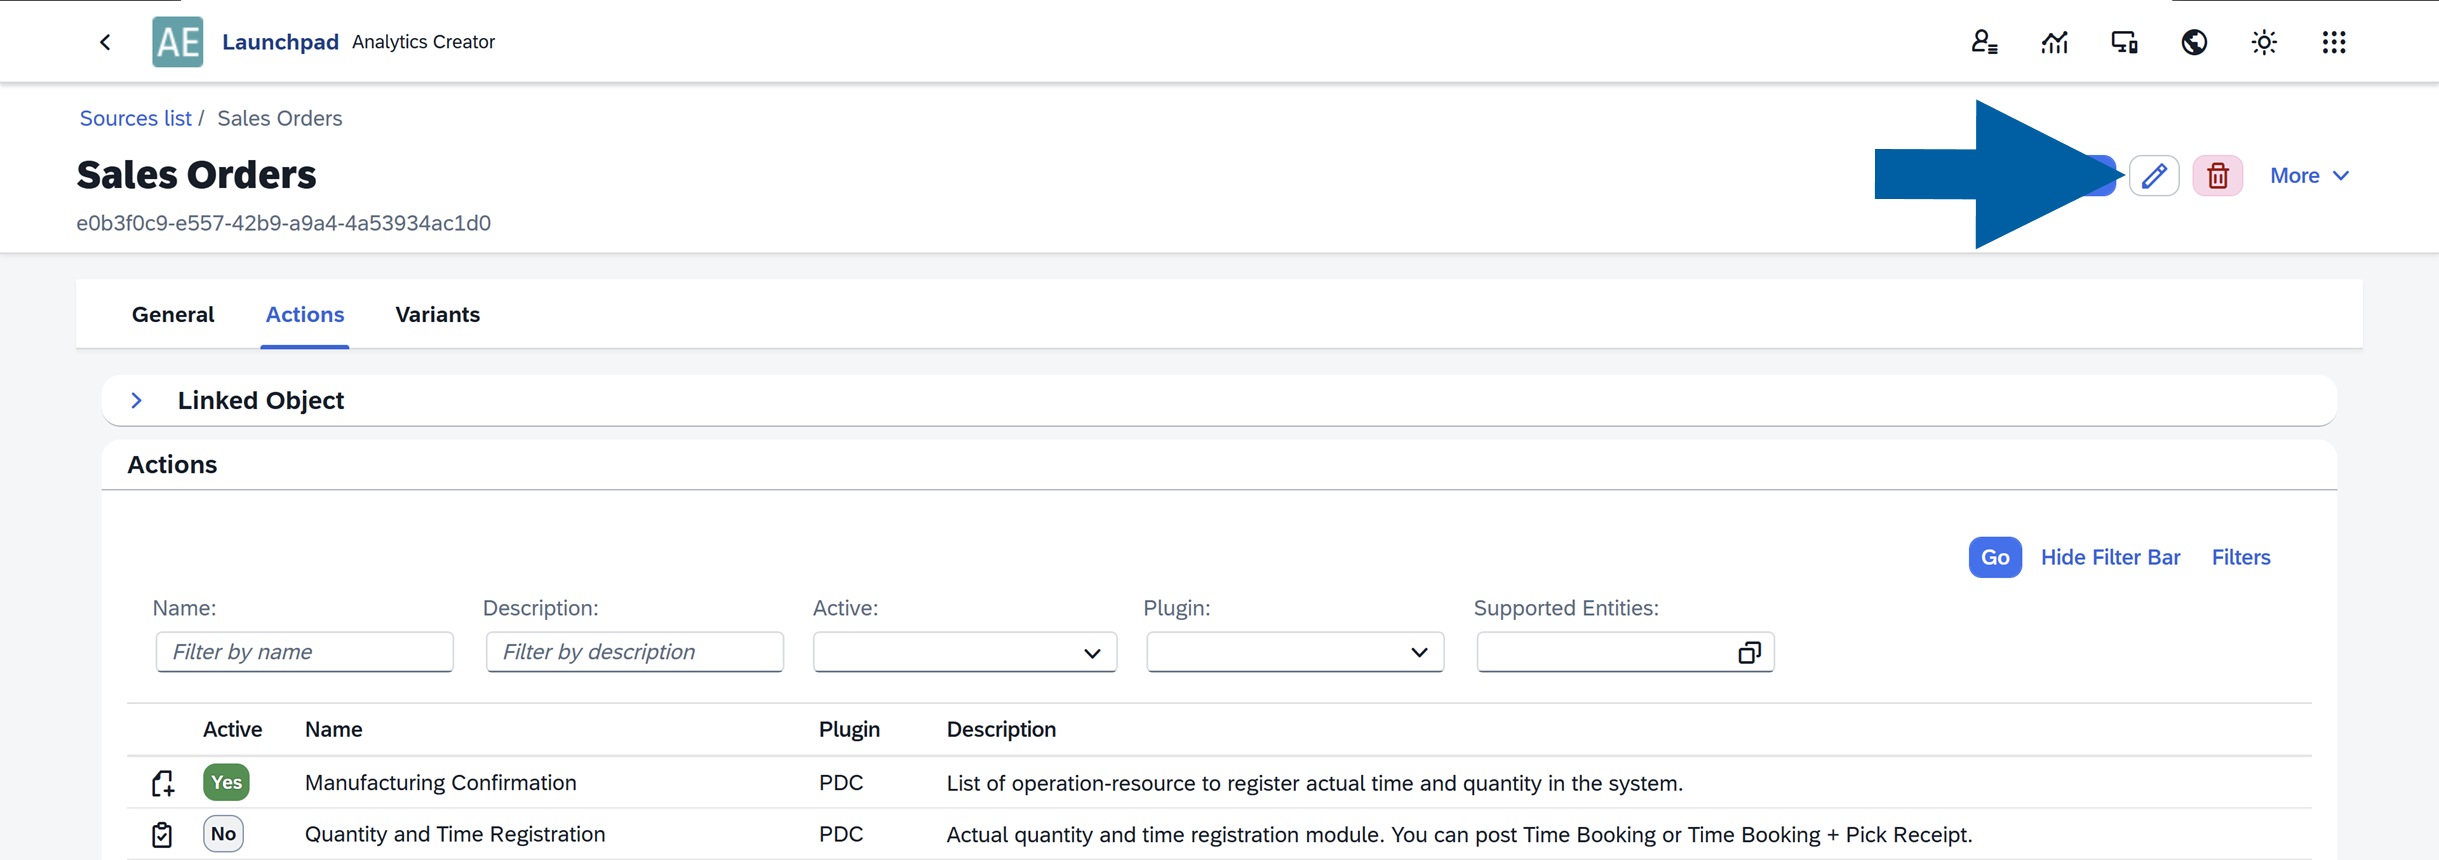Viewport: 2439px width, 860px height.
Task: Expand the More dropdown menu
Action: tap(2309, 176)
